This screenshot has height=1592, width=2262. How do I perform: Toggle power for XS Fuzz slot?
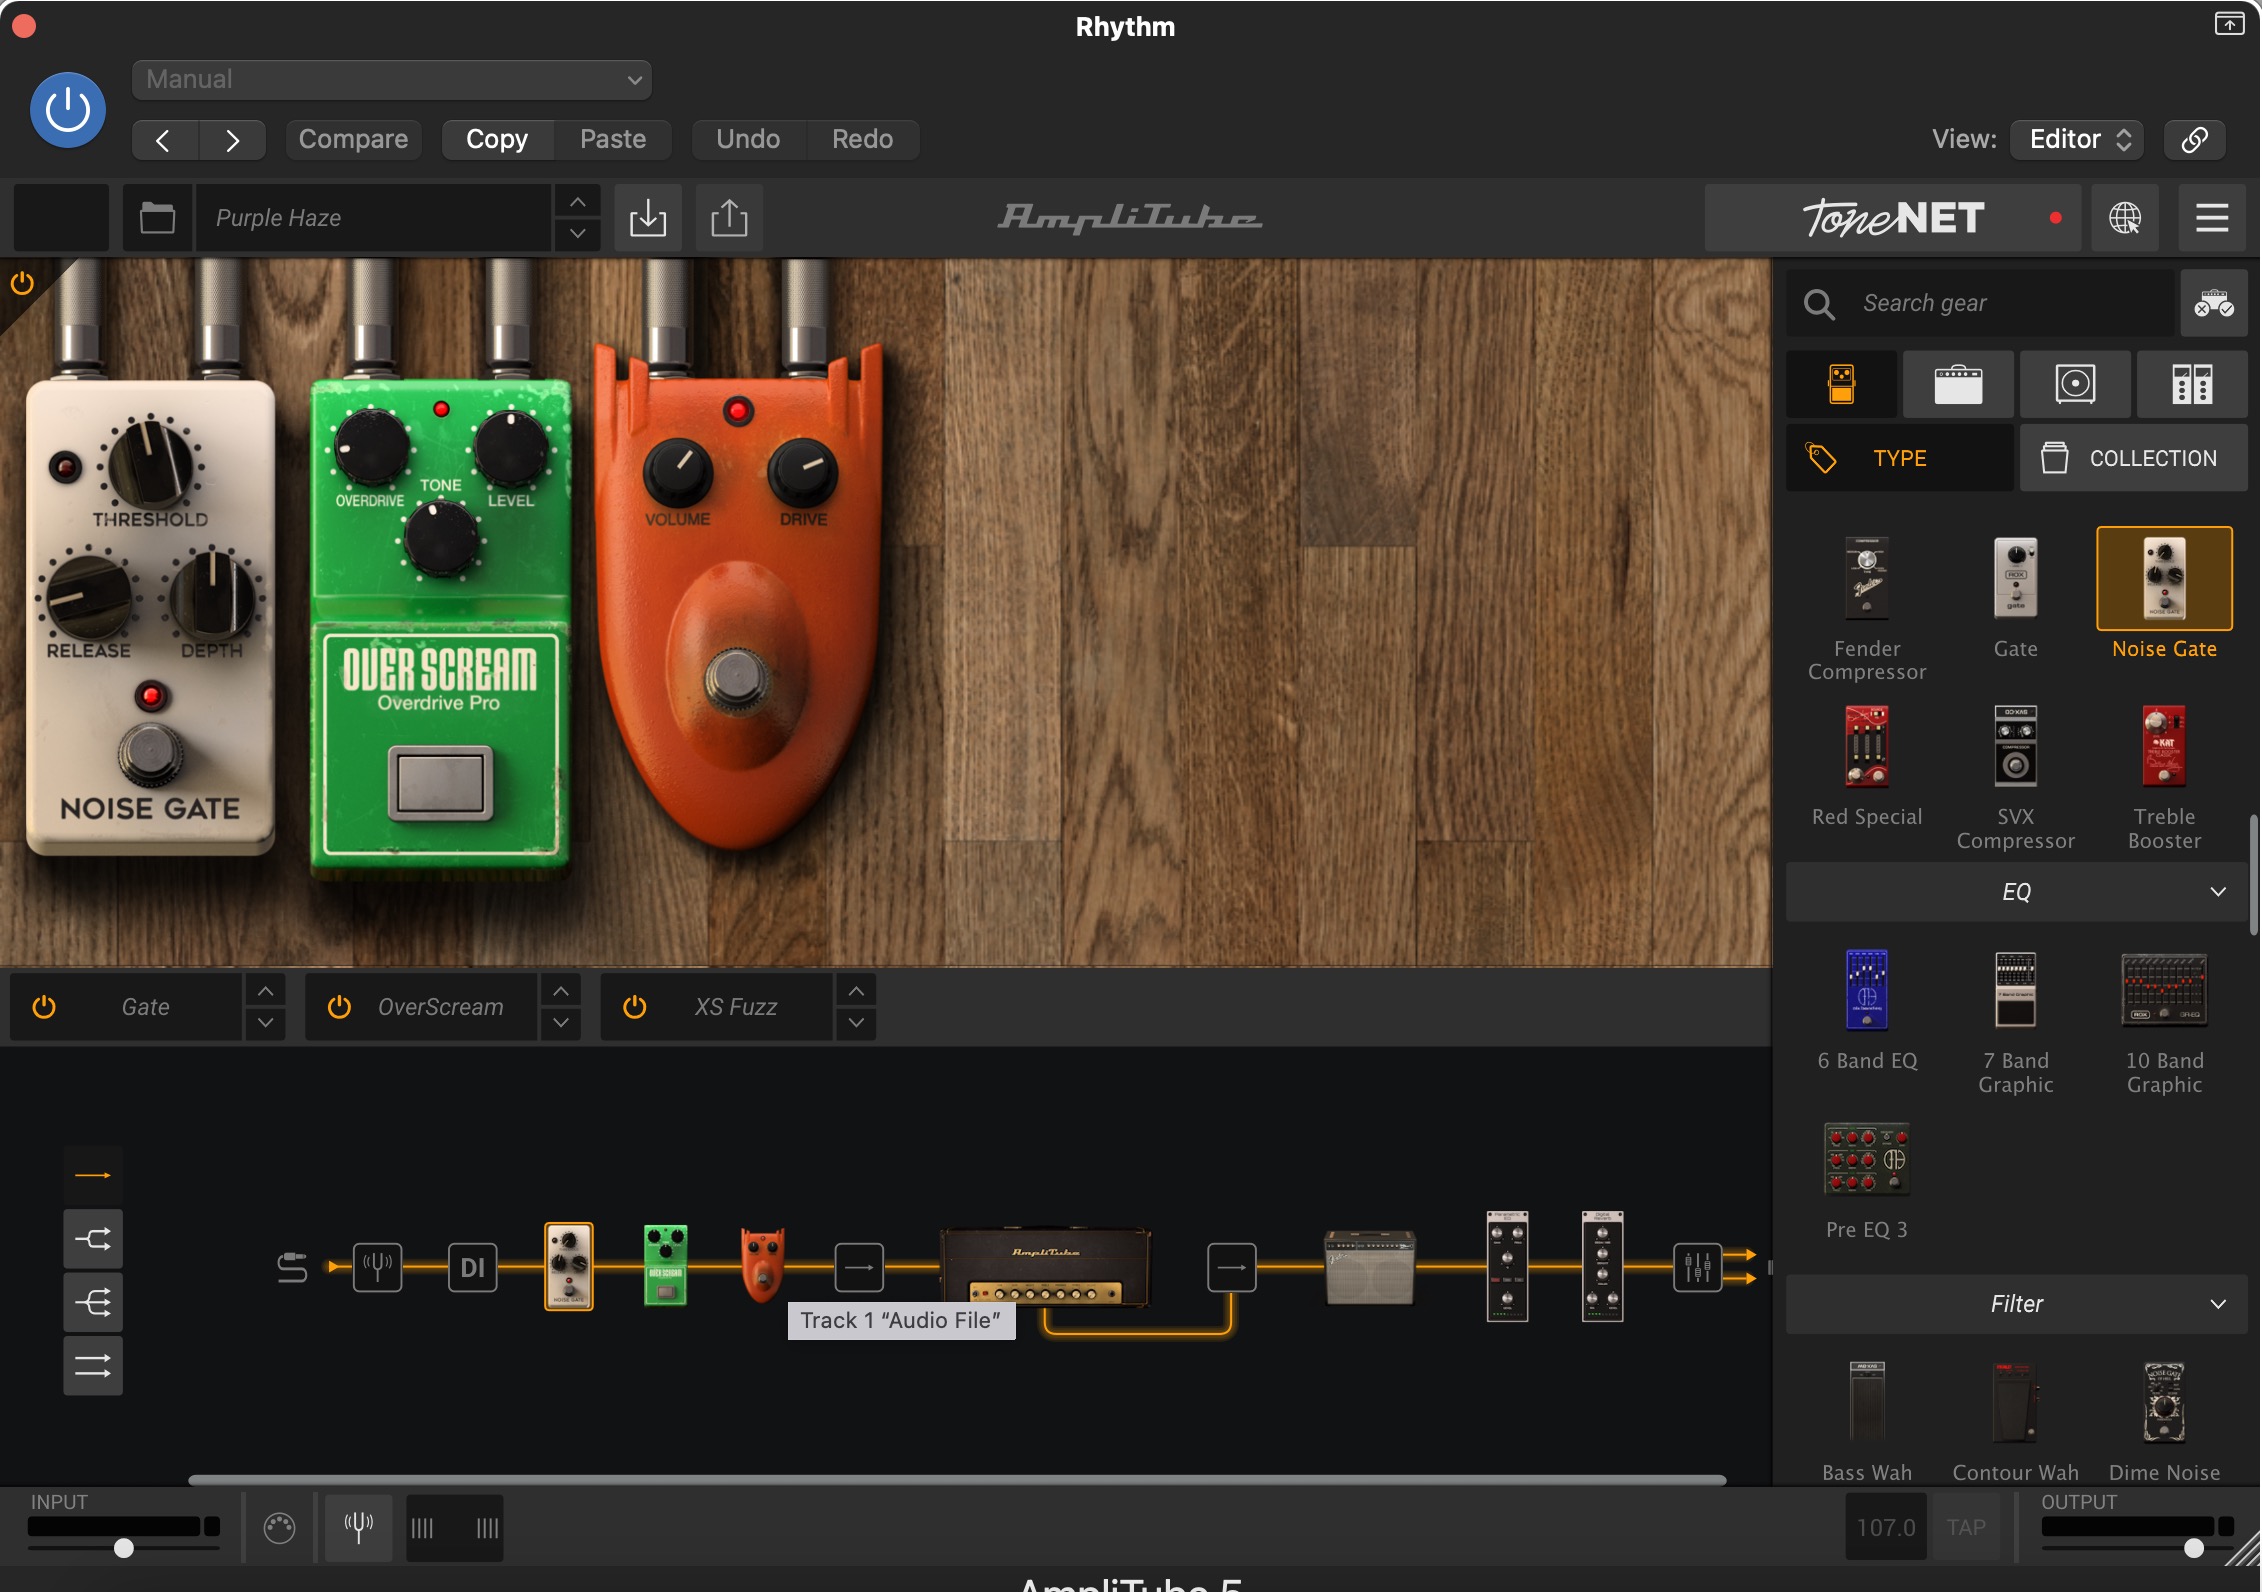tap(635, 1007)
